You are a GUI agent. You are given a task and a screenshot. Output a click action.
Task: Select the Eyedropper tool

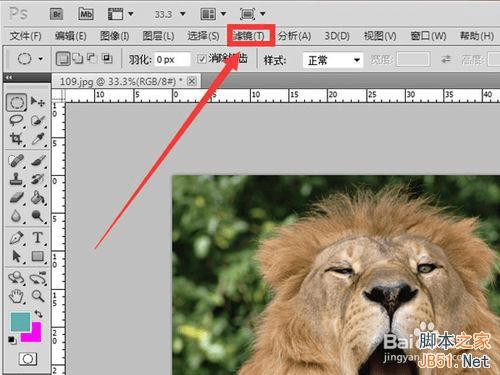(x=38, y=139)
